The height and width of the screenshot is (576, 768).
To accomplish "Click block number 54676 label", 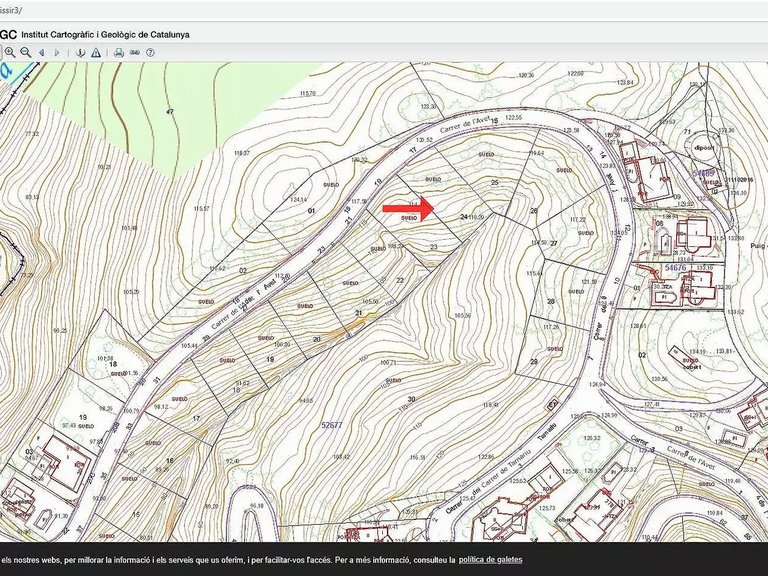I will click(675, 268).
